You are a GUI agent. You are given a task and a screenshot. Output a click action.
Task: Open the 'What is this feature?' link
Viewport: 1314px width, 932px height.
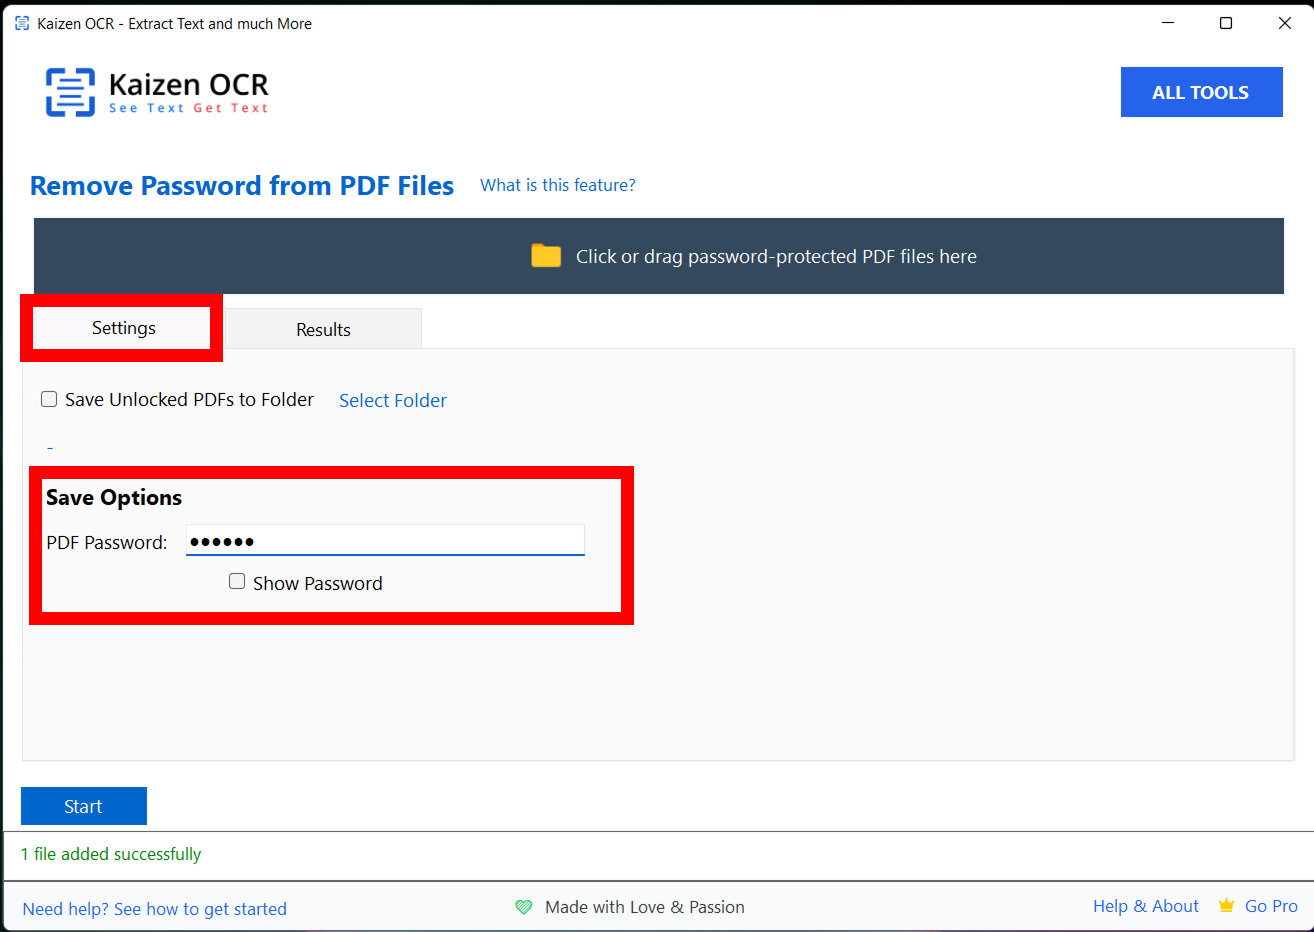[557, 185]
